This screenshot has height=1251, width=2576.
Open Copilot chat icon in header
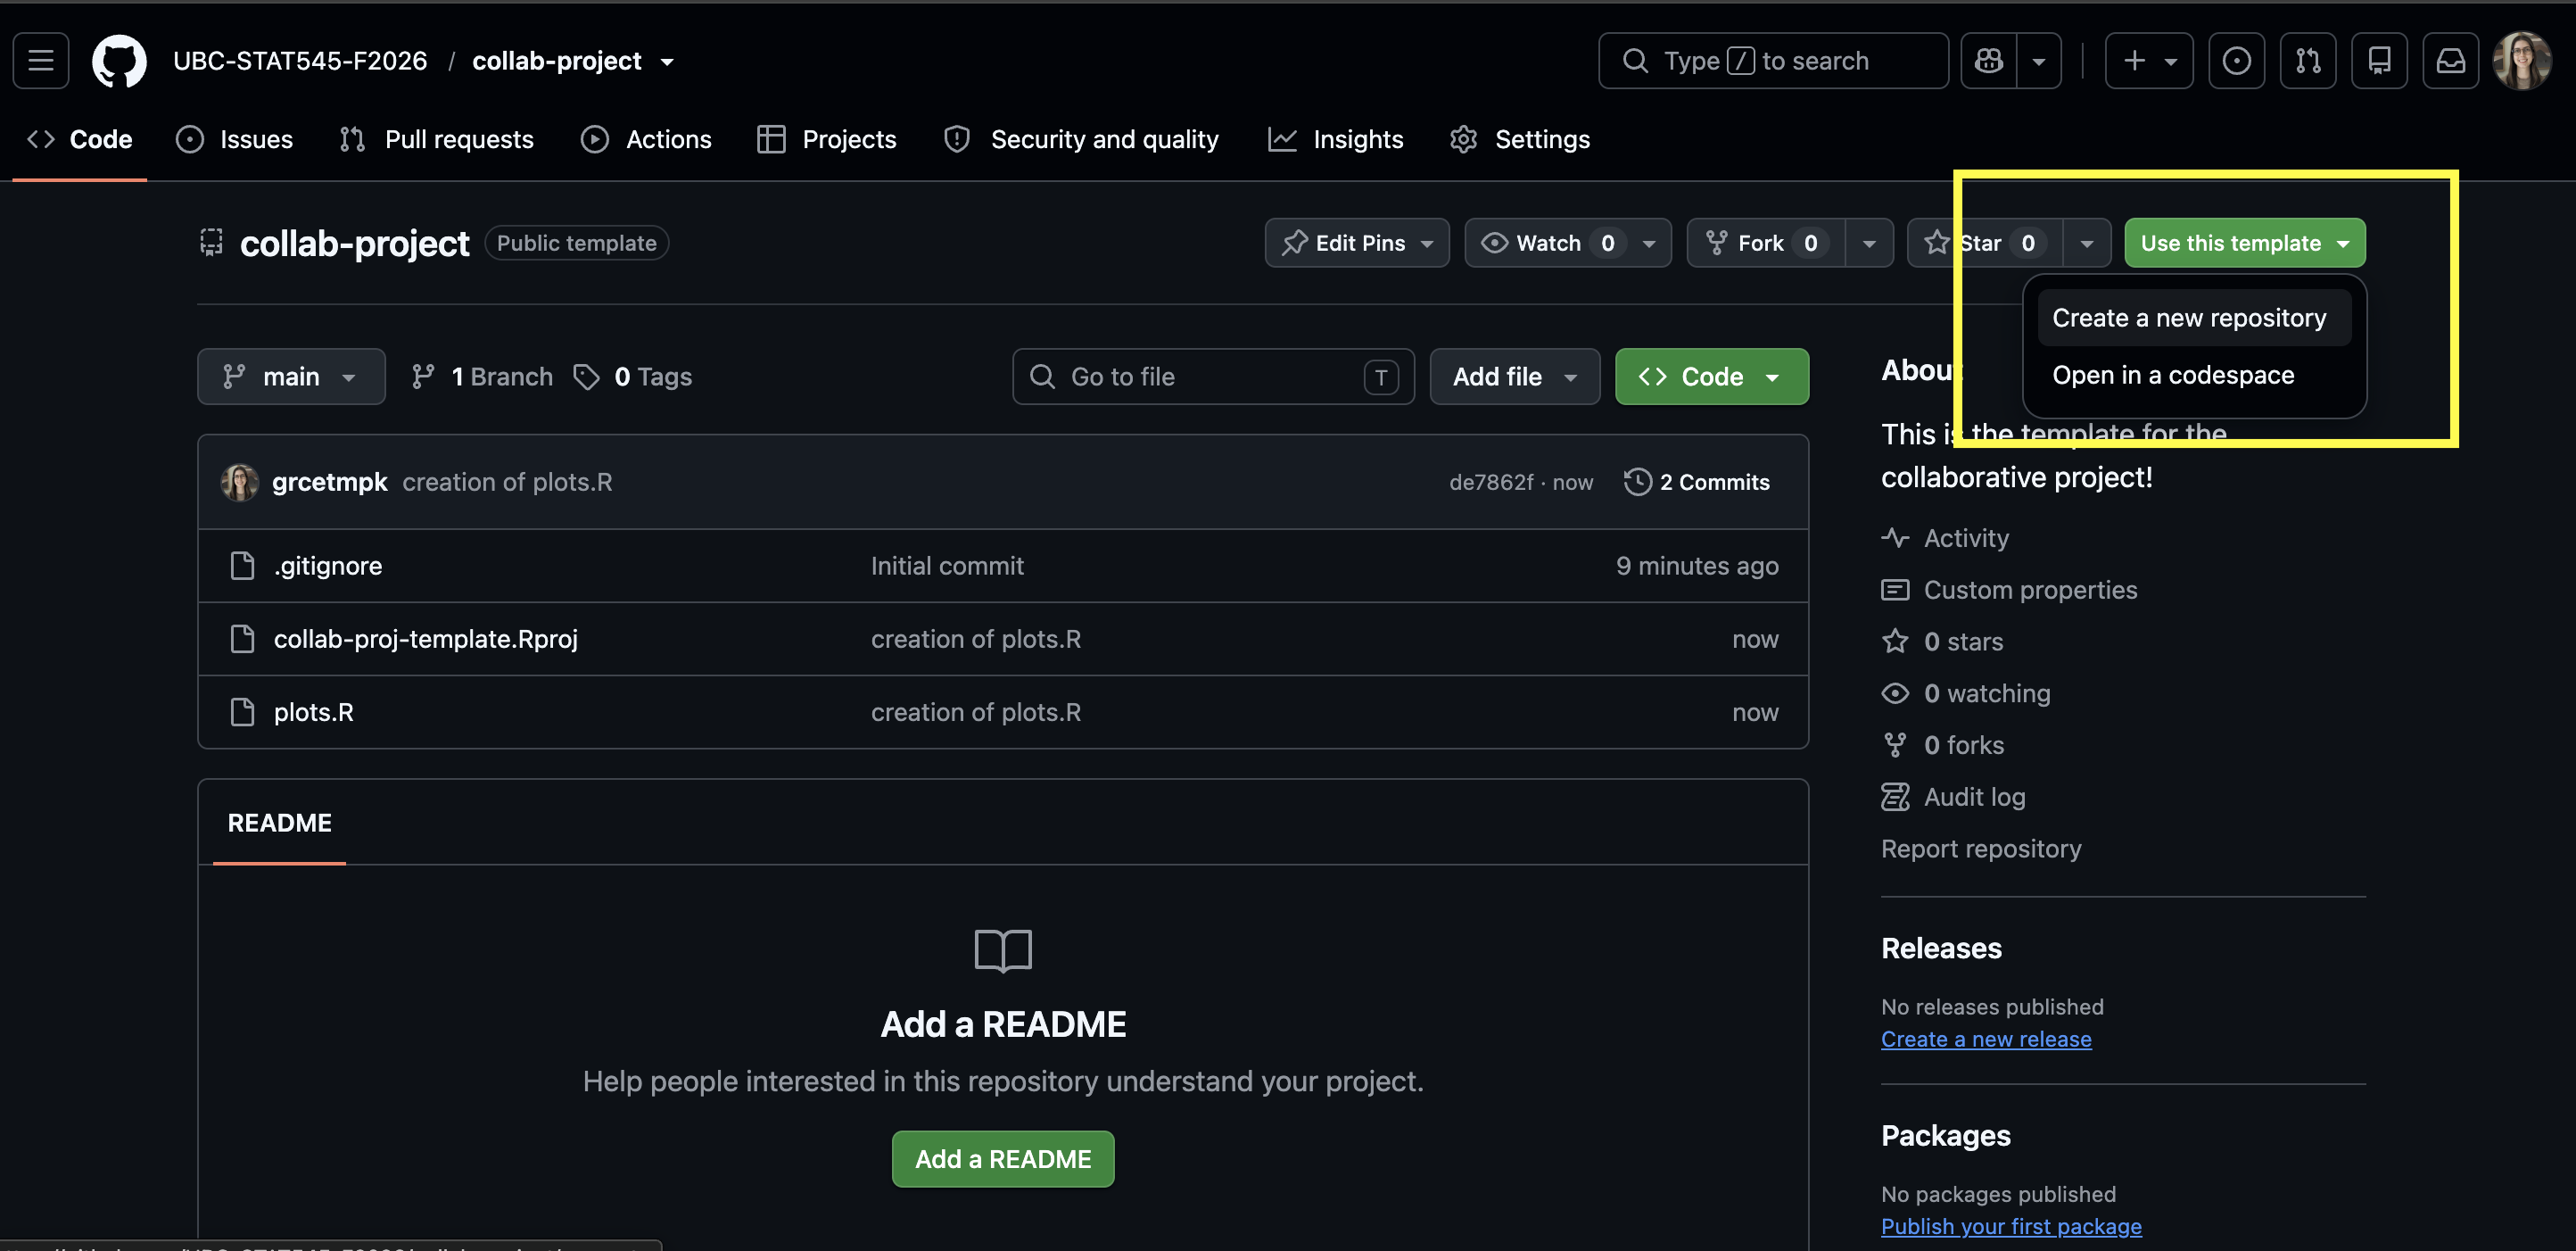pos(1988,61)
